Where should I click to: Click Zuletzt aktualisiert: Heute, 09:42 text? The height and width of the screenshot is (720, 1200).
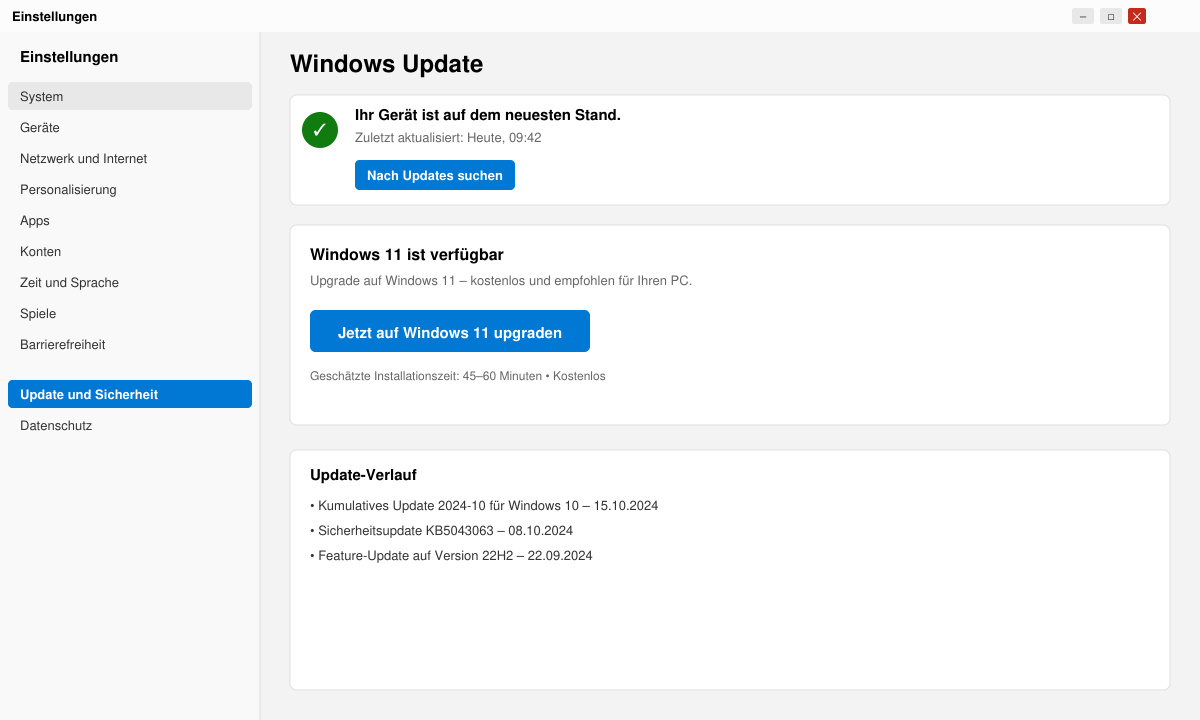[x=448, y=138]
